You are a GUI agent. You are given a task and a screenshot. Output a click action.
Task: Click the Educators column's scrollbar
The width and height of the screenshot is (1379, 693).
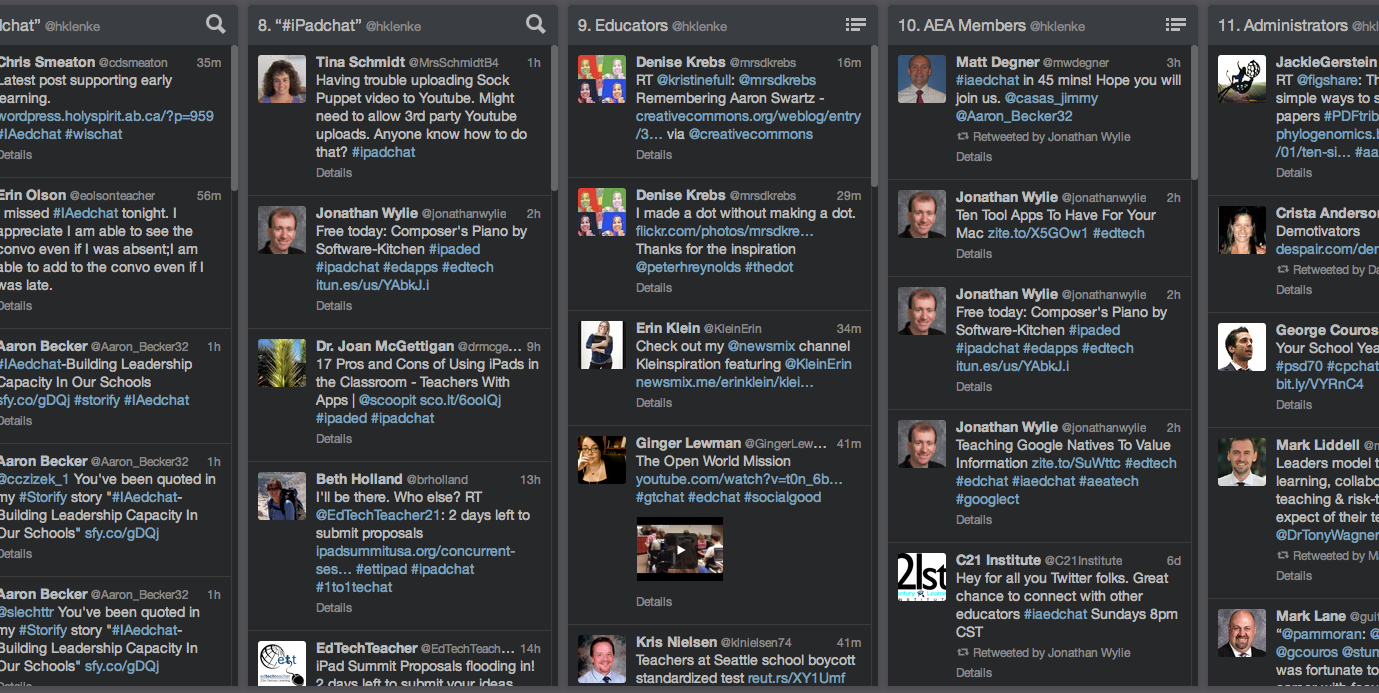[x=874, y=116]
